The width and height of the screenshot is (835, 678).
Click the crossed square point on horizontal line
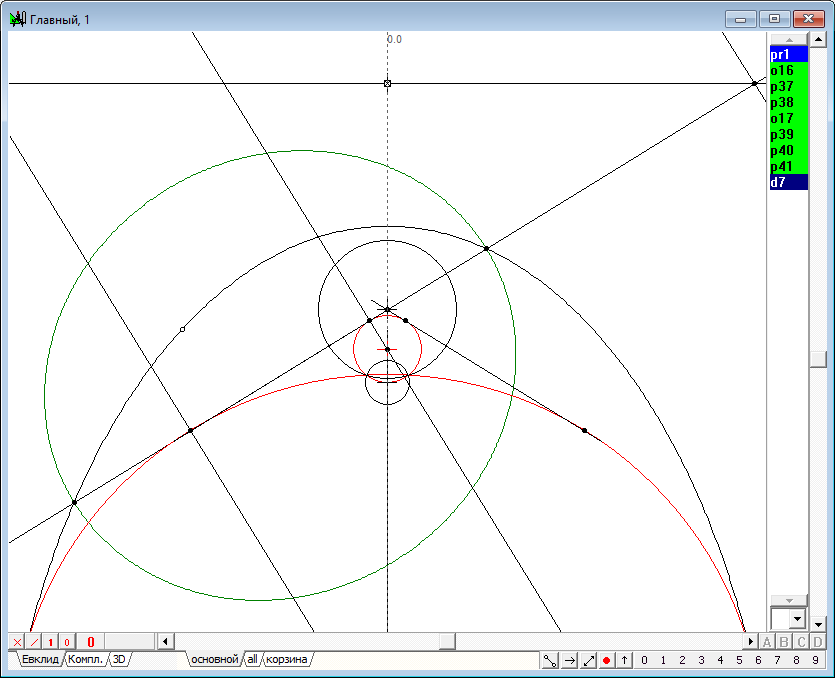[387, 84]
